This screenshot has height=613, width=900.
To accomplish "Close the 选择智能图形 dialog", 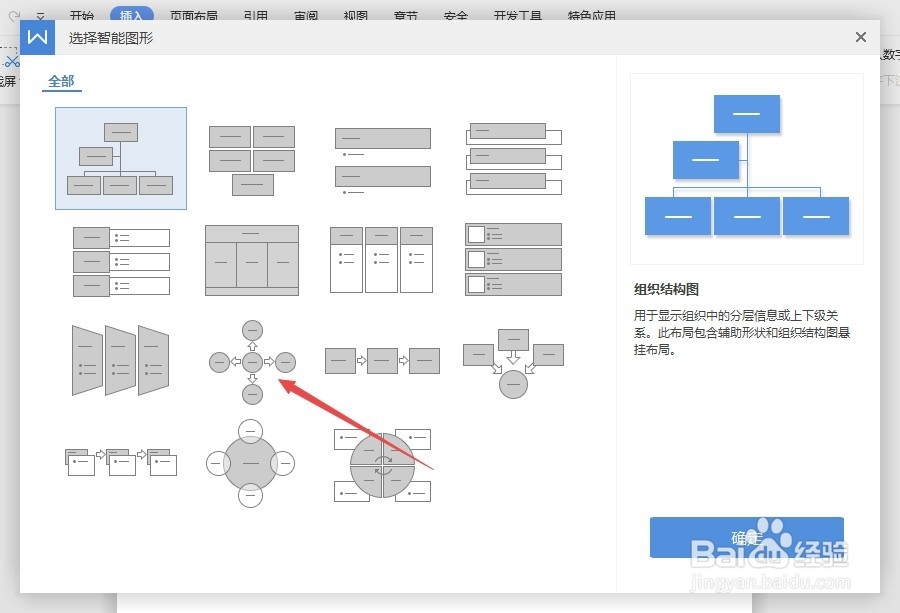I will (x=860, y=37).
